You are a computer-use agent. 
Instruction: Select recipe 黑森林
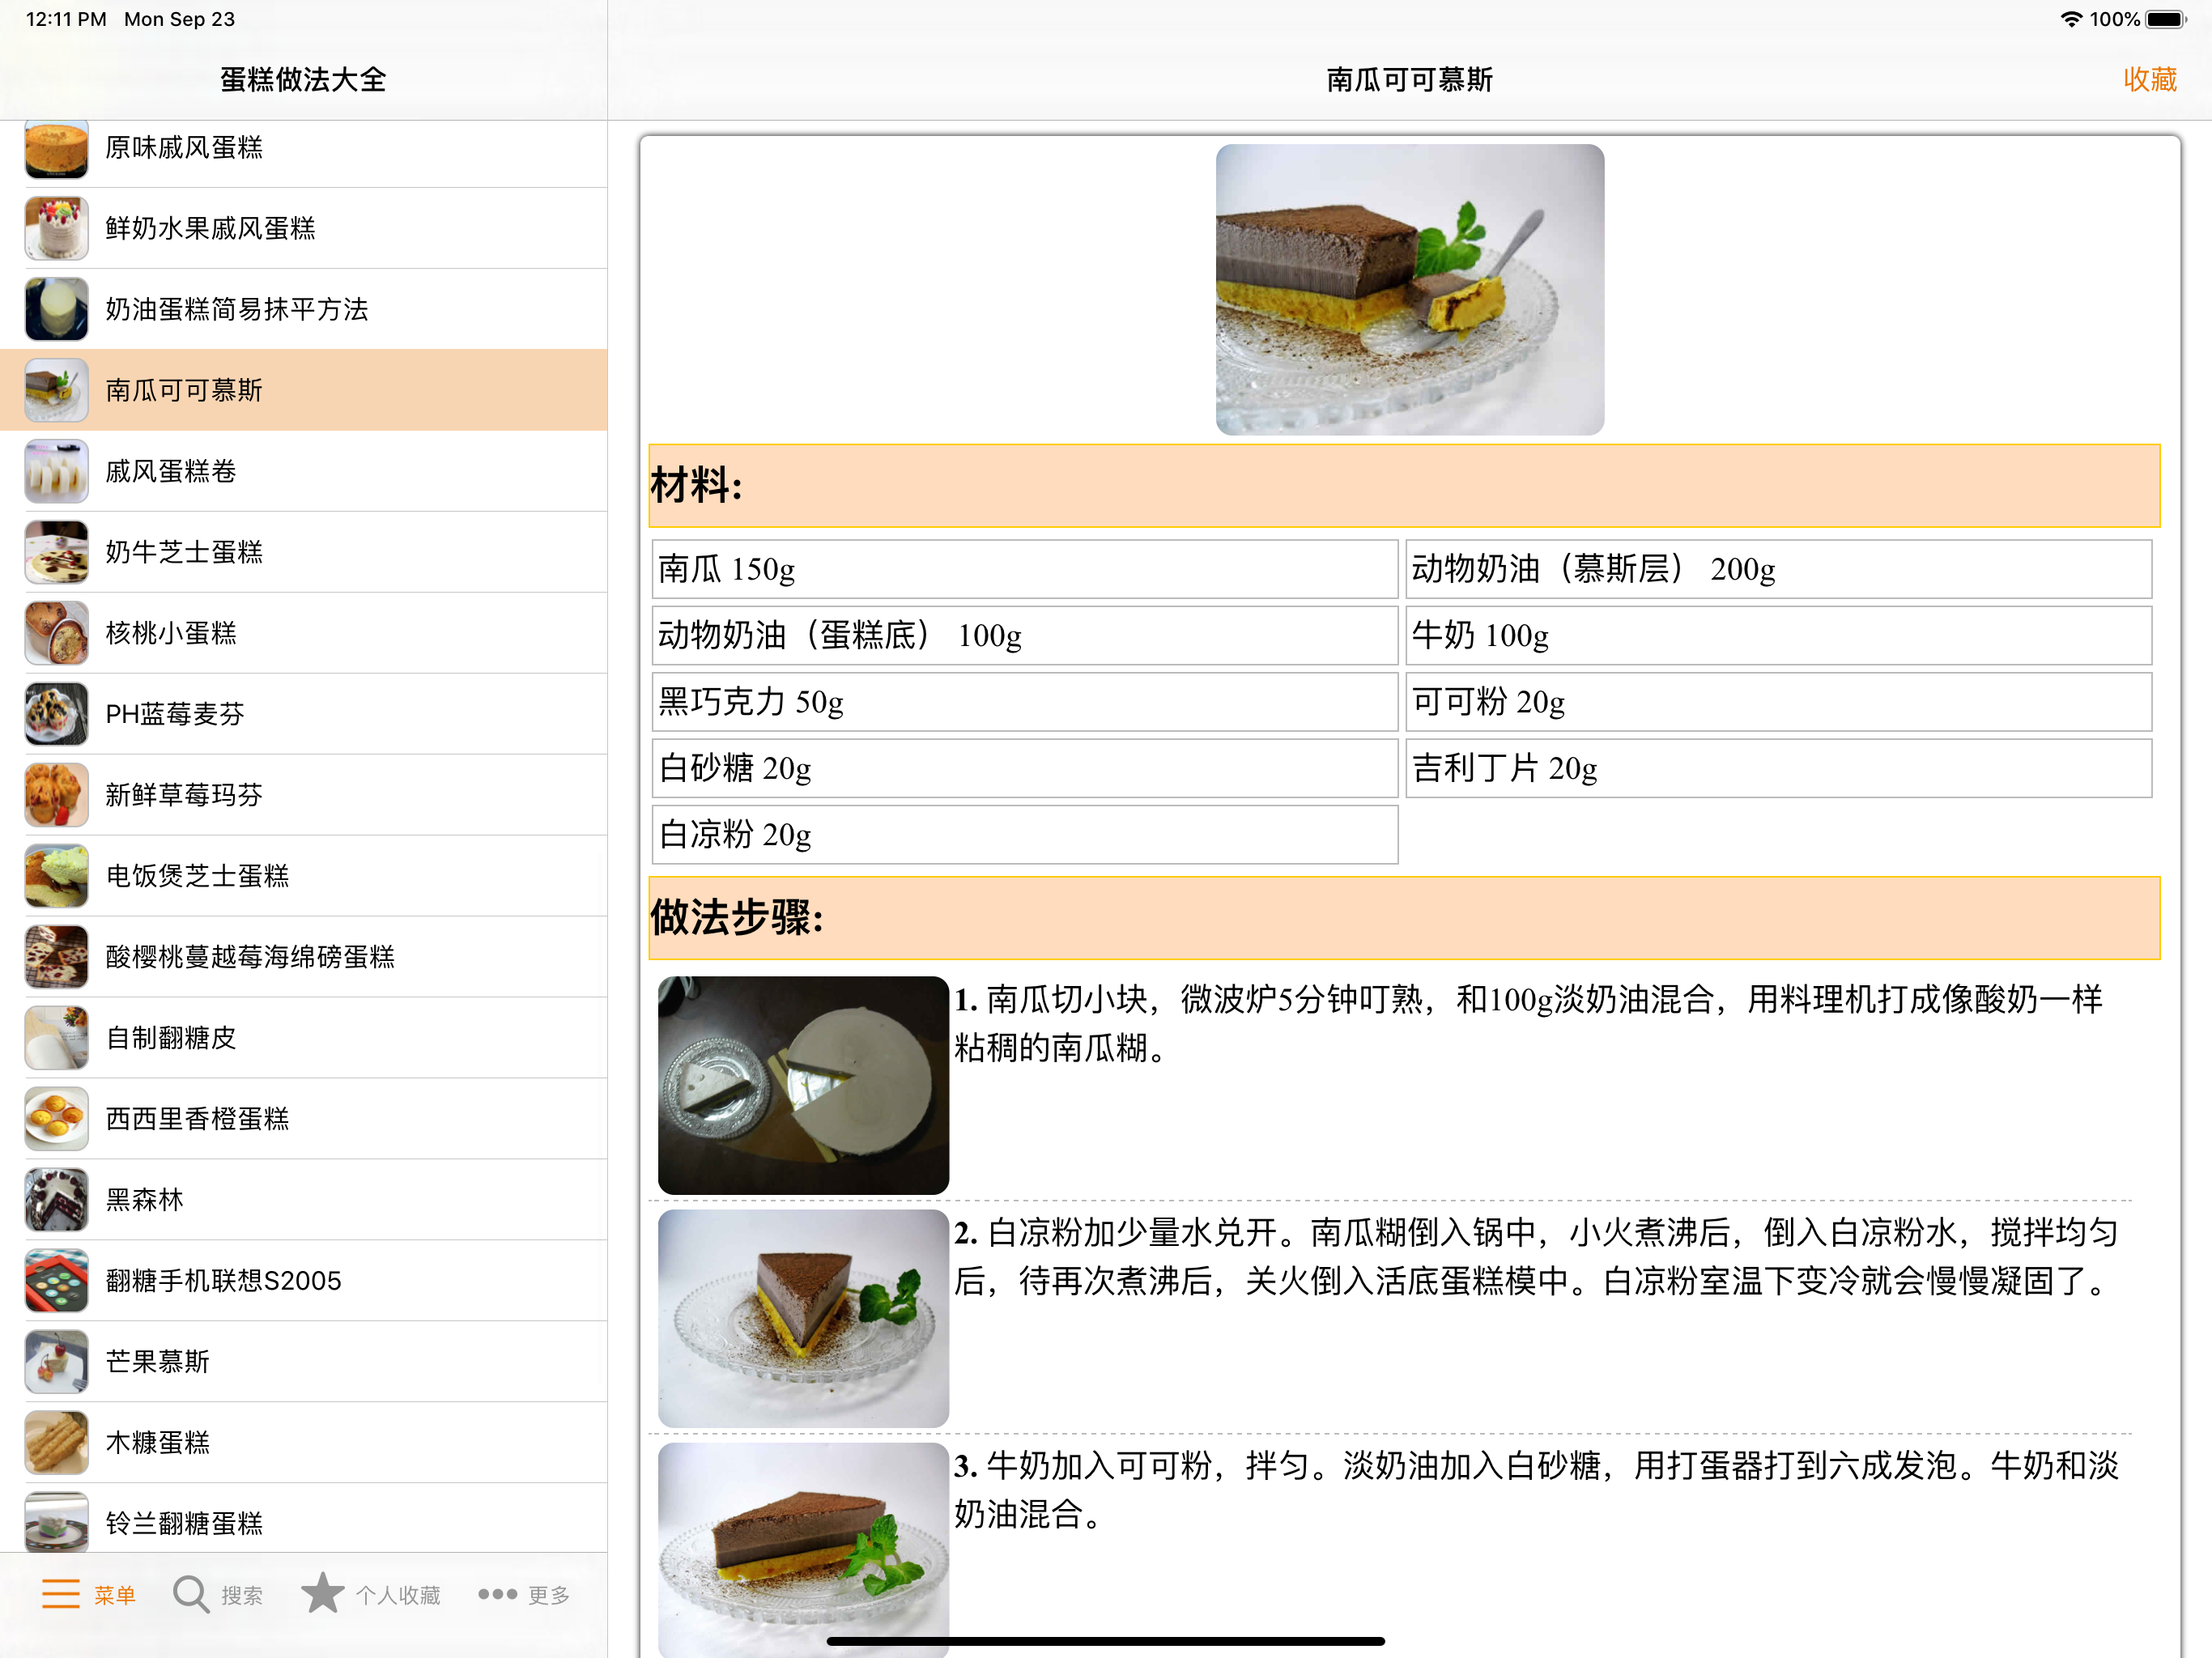(x=145, y=1200)
